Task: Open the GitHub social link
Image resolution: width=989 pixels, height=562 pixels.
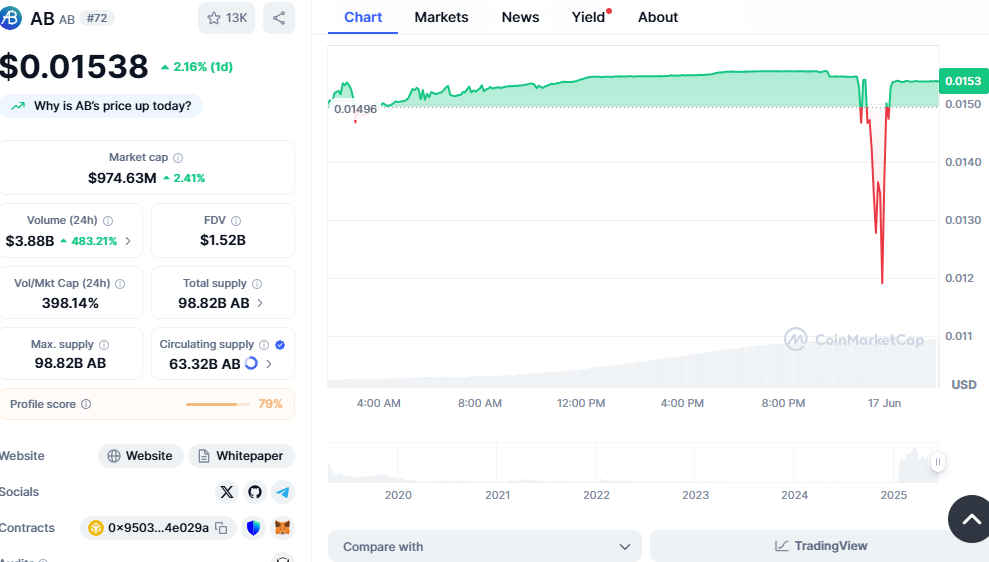Action: click(x=255, y=492)
